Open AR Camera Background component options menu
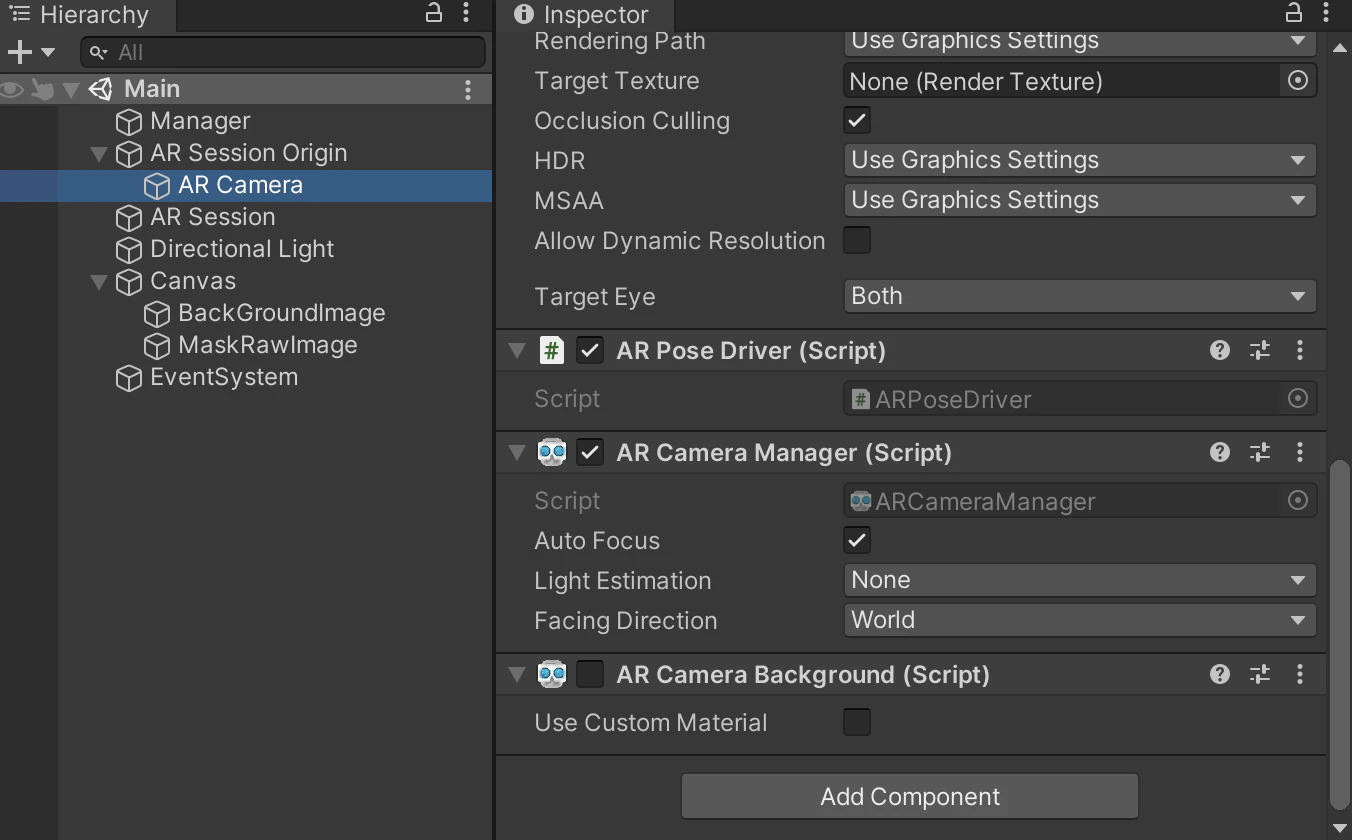Screen dimensions: 1352x840 click(x=1299, y=674)
